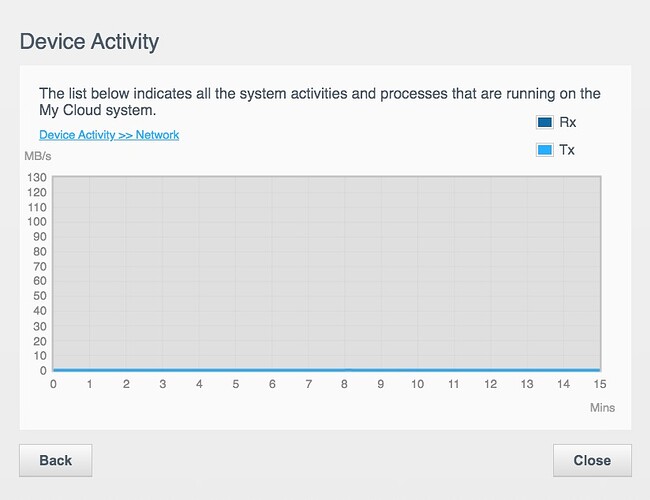Click the center of the gray chart area

point(326,273)
